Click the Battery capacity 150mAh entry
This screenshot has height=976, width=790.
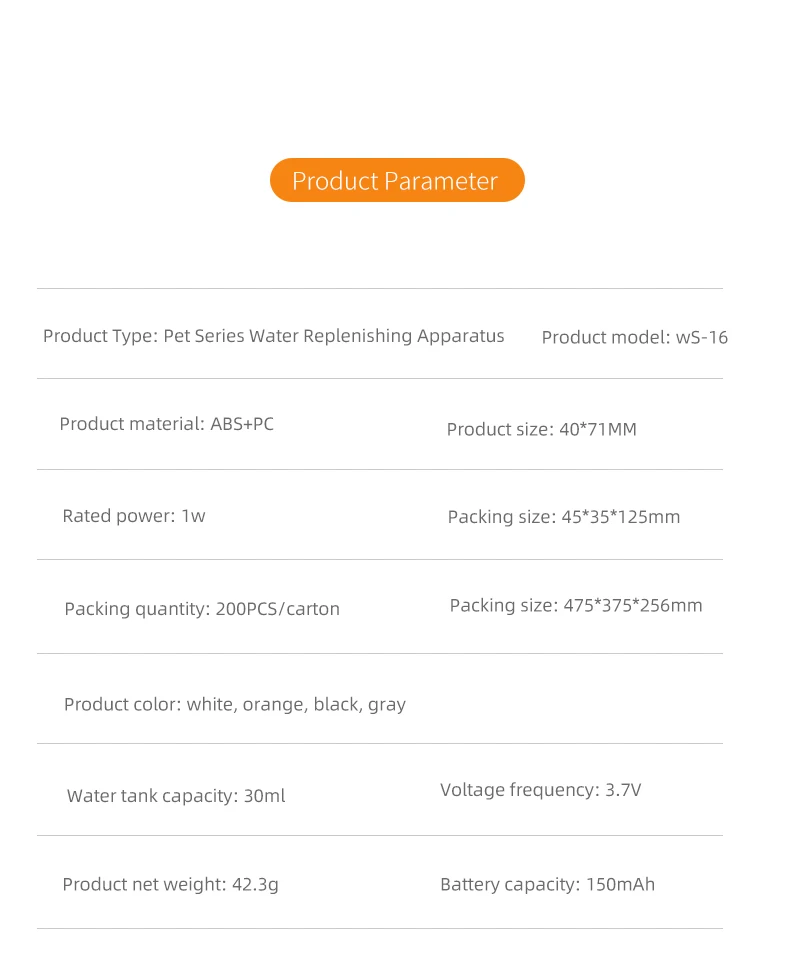[x=547, y=884]
